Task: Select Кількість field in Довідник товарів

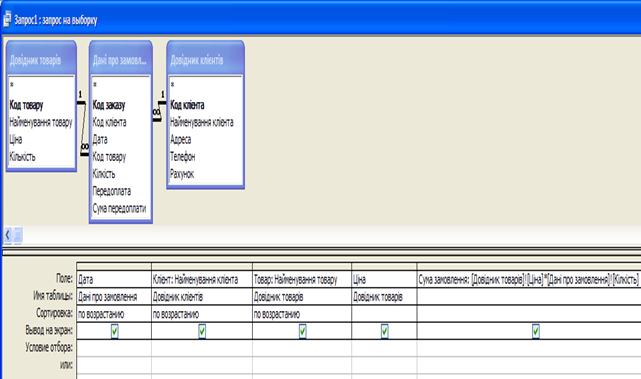Action: (x=22, y=157)
